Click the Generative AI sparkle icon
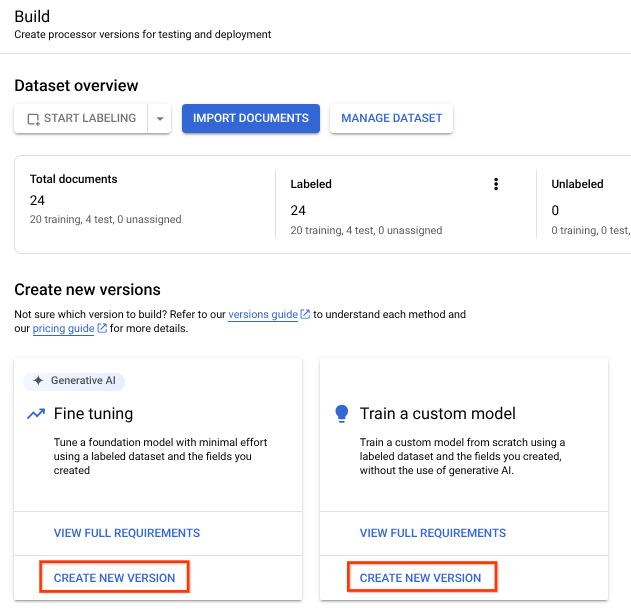Screen dimensions: 631x614 [x=38, y=381]
